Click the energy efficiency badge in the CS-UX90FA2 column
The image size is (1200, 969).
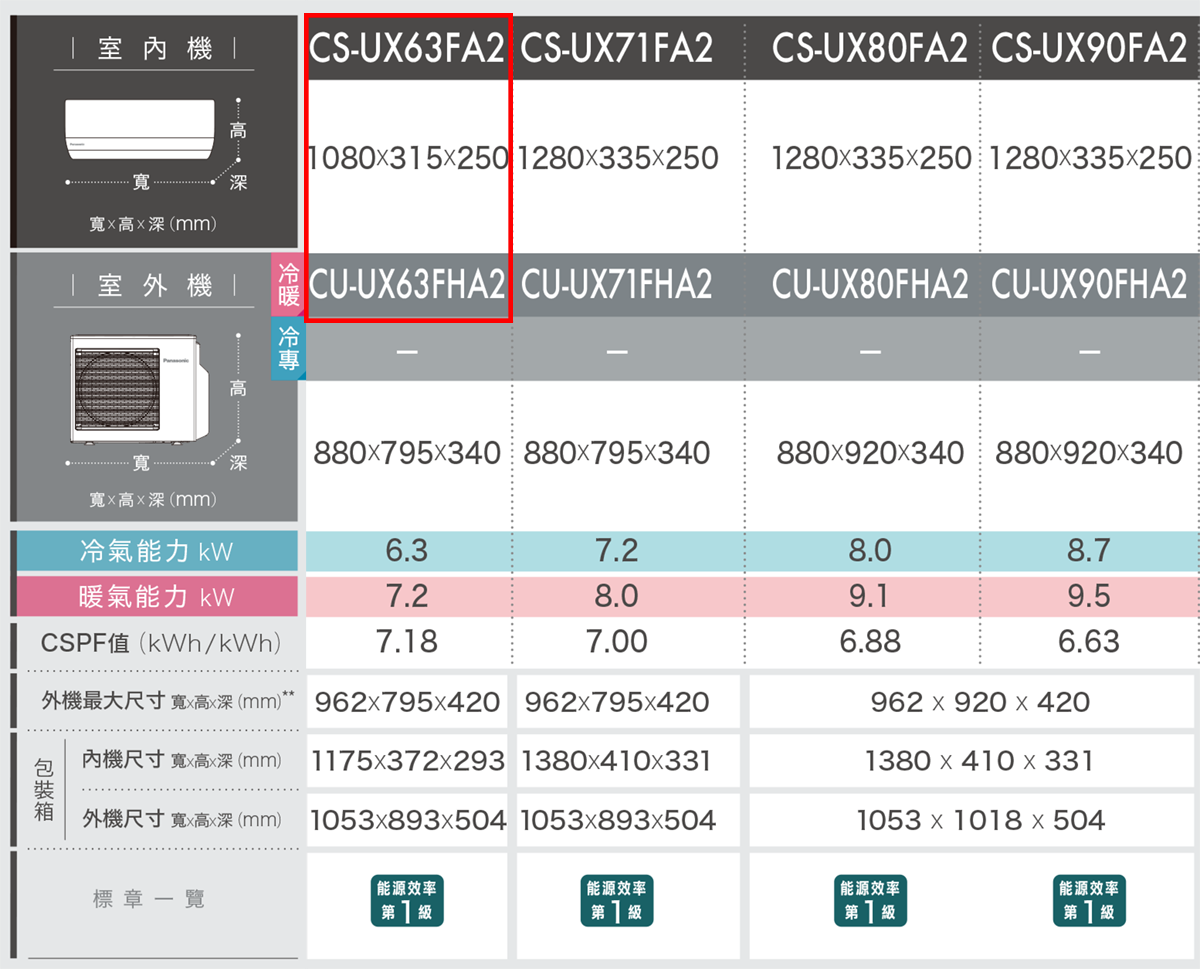(x=1089, y=901)
